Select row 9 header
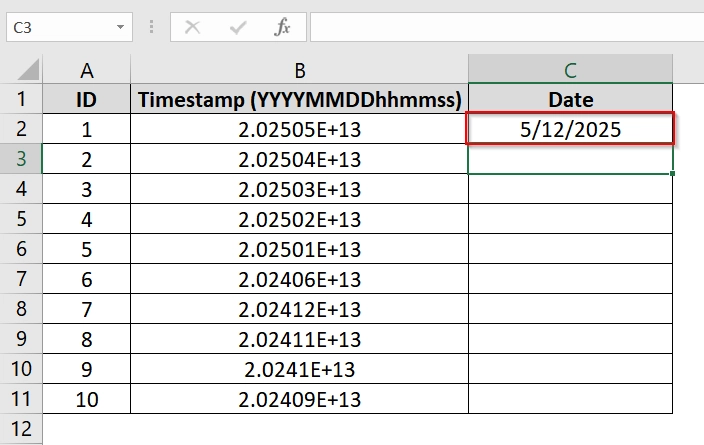The width and height of the screenshot is (704, 445). coord(21,339)
